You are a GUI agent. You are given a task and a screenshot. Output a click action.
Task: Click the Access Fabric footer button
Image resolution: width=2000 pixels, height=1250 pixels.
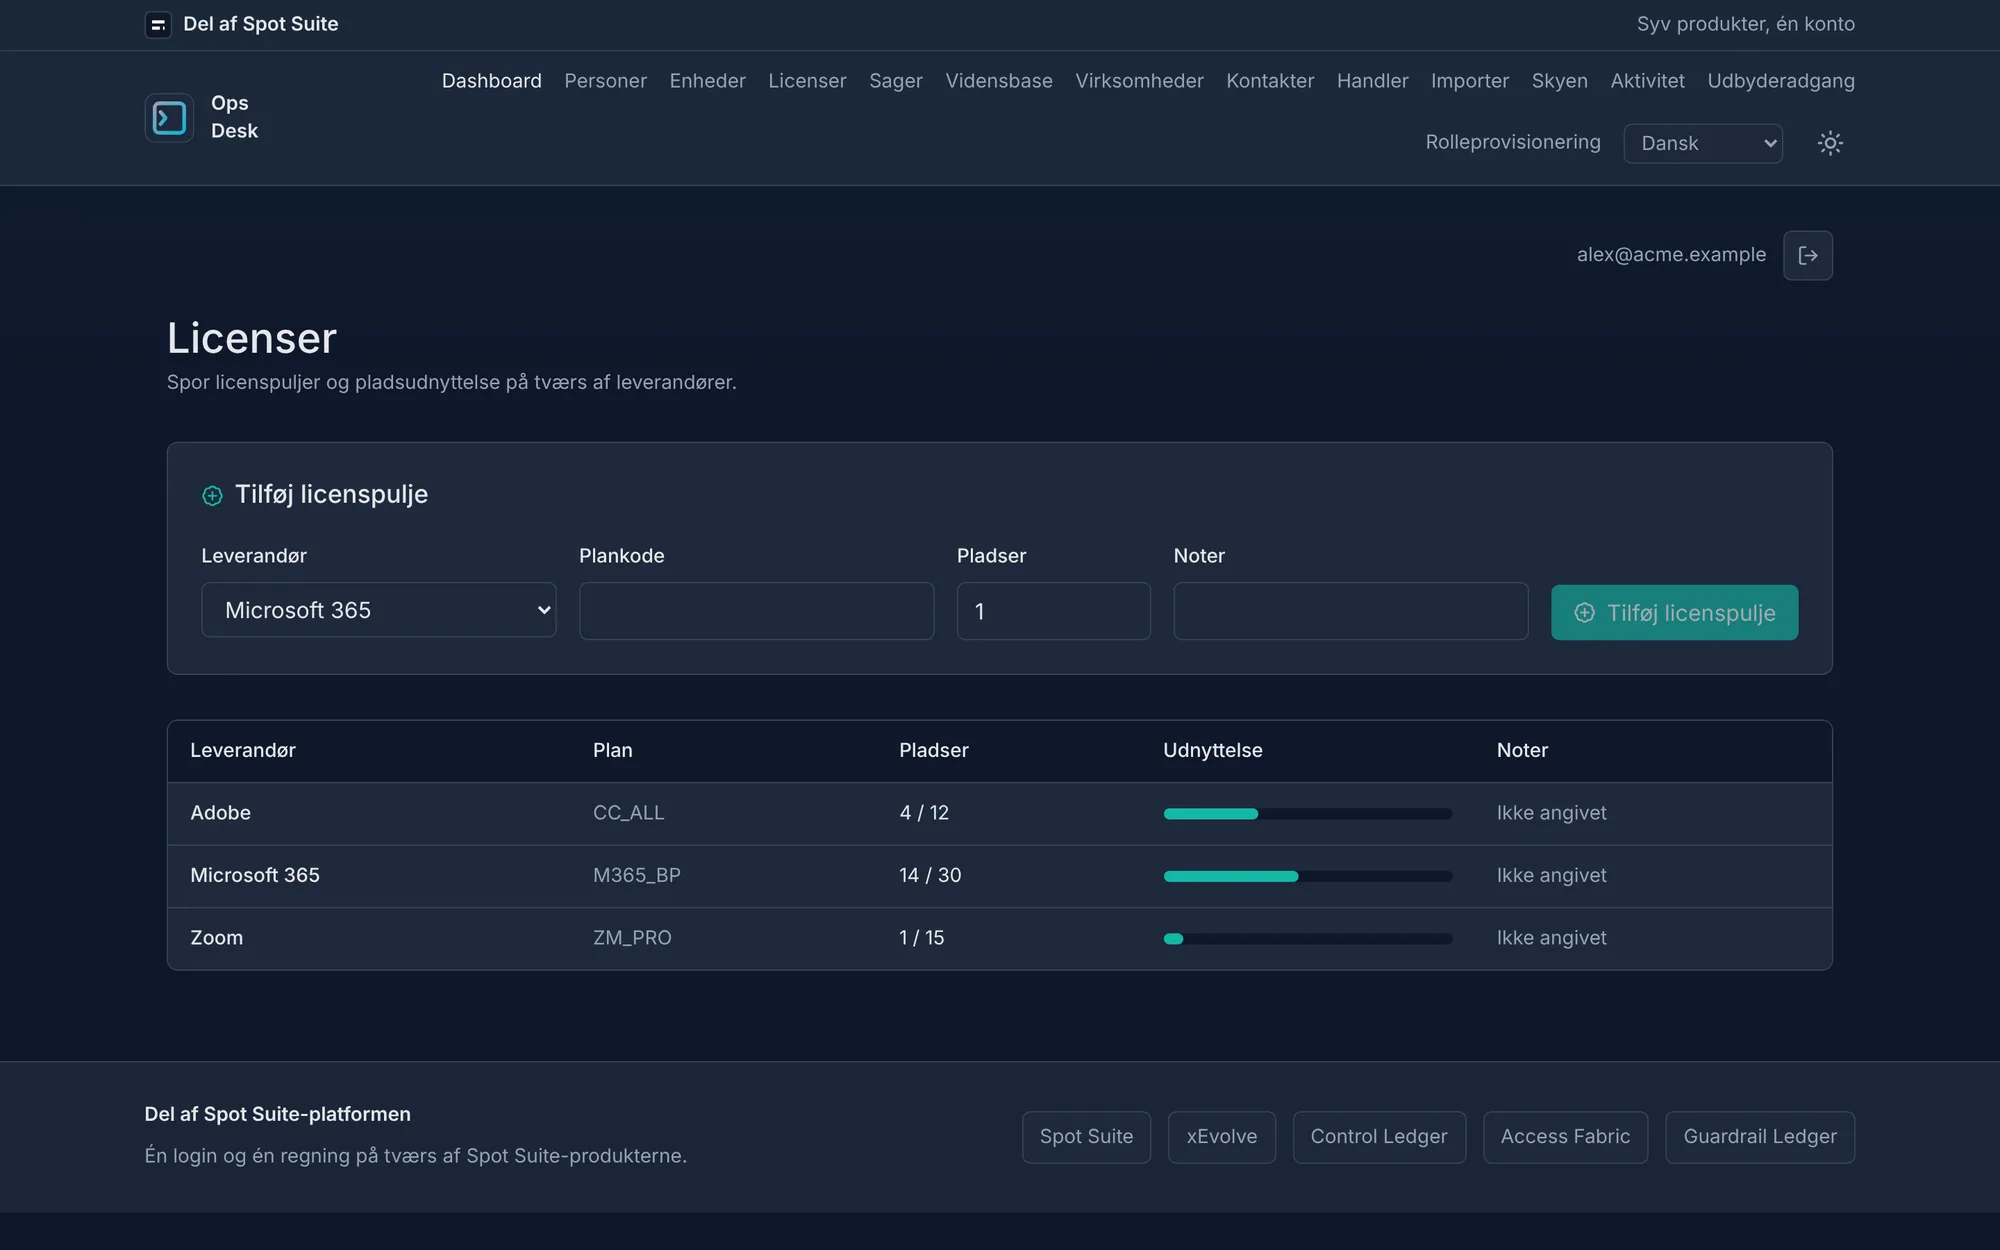point(1565,1137)
